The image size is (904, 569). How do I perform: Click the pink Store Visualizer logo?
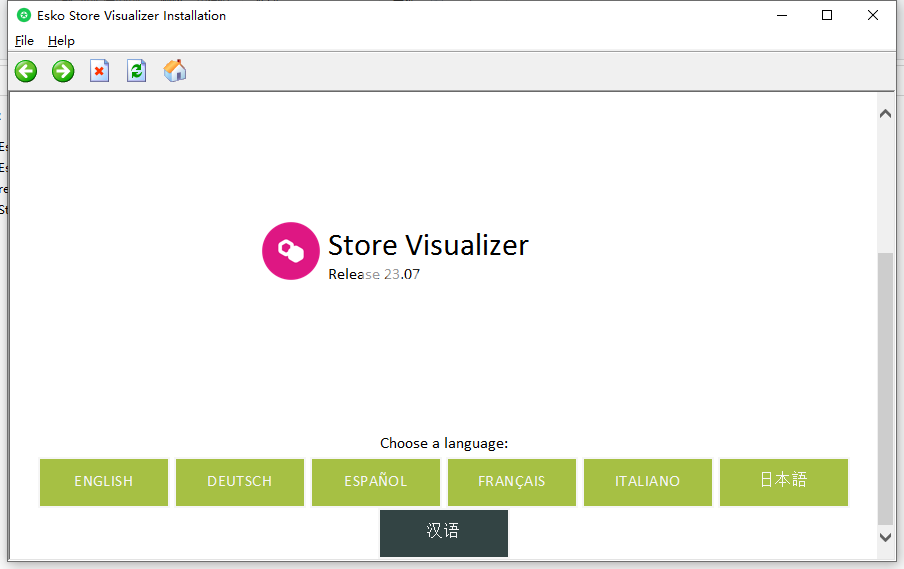(x=291, y=251)
